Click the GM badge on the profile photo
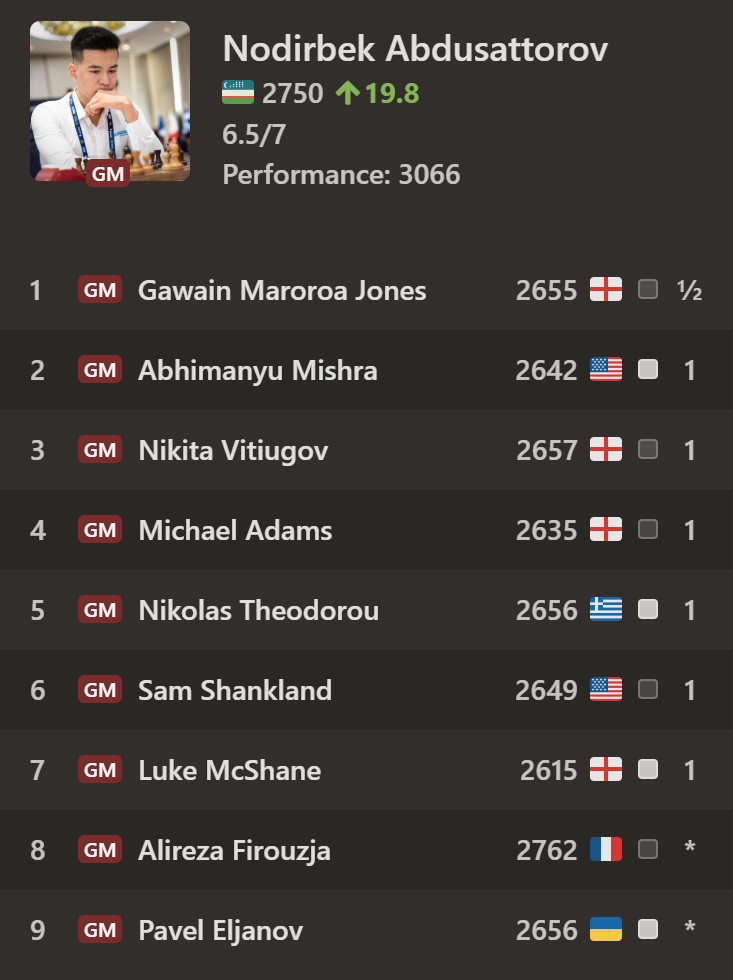Viewport: 733px width, 980px height. 107,174
